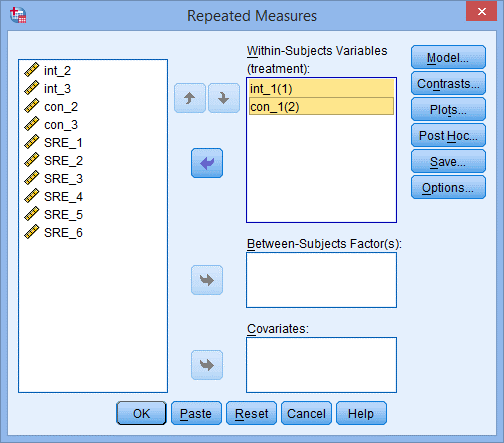Click the Between-Subjects Factor transfer arrow
Image resolution: width=504 pixels, height=443 pixels.
click(x=207, y=280)
